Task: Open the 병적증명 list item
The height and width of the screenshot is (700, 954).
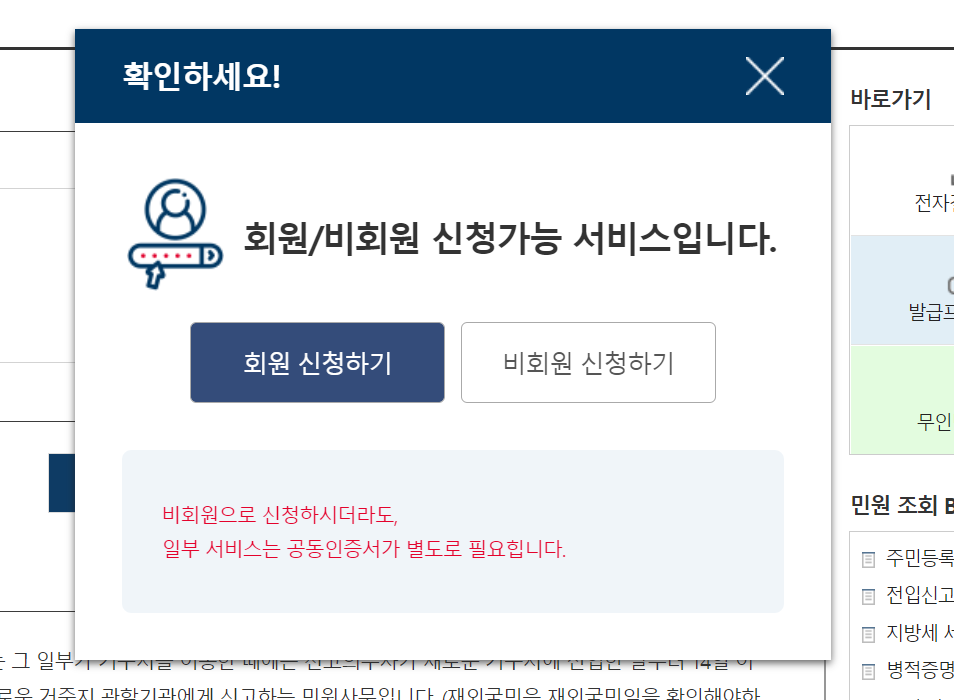Action: pos(919,670)
